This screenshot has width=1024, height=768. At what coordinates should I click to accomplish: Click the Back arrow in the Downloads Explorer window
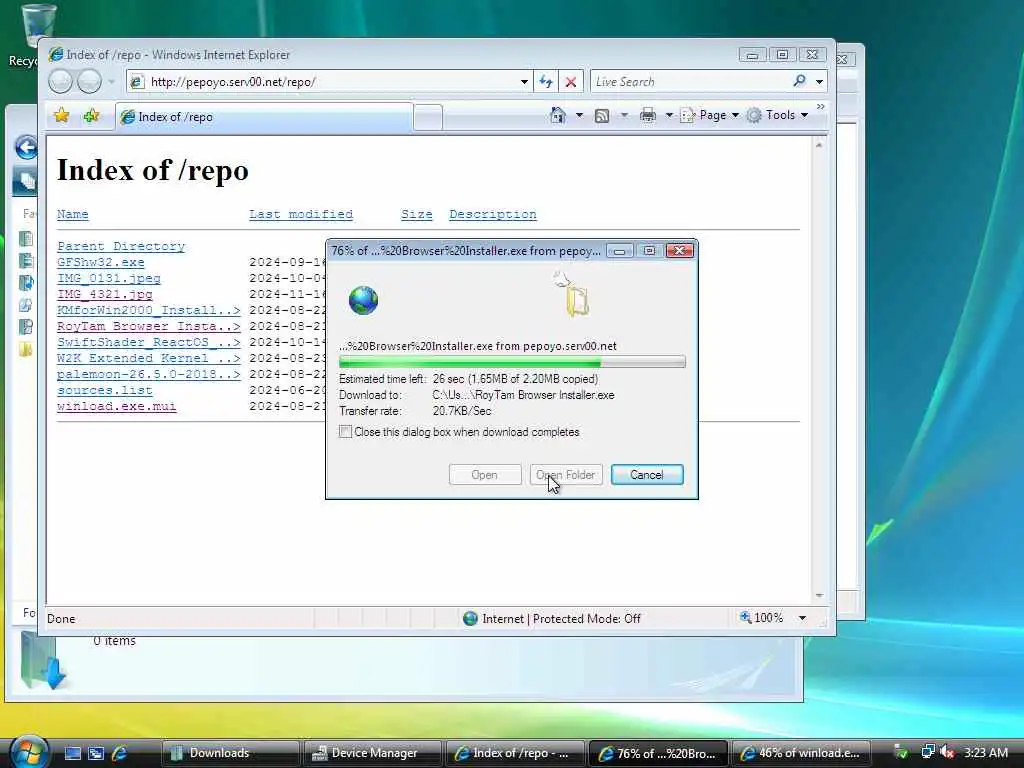click(26, 148)
